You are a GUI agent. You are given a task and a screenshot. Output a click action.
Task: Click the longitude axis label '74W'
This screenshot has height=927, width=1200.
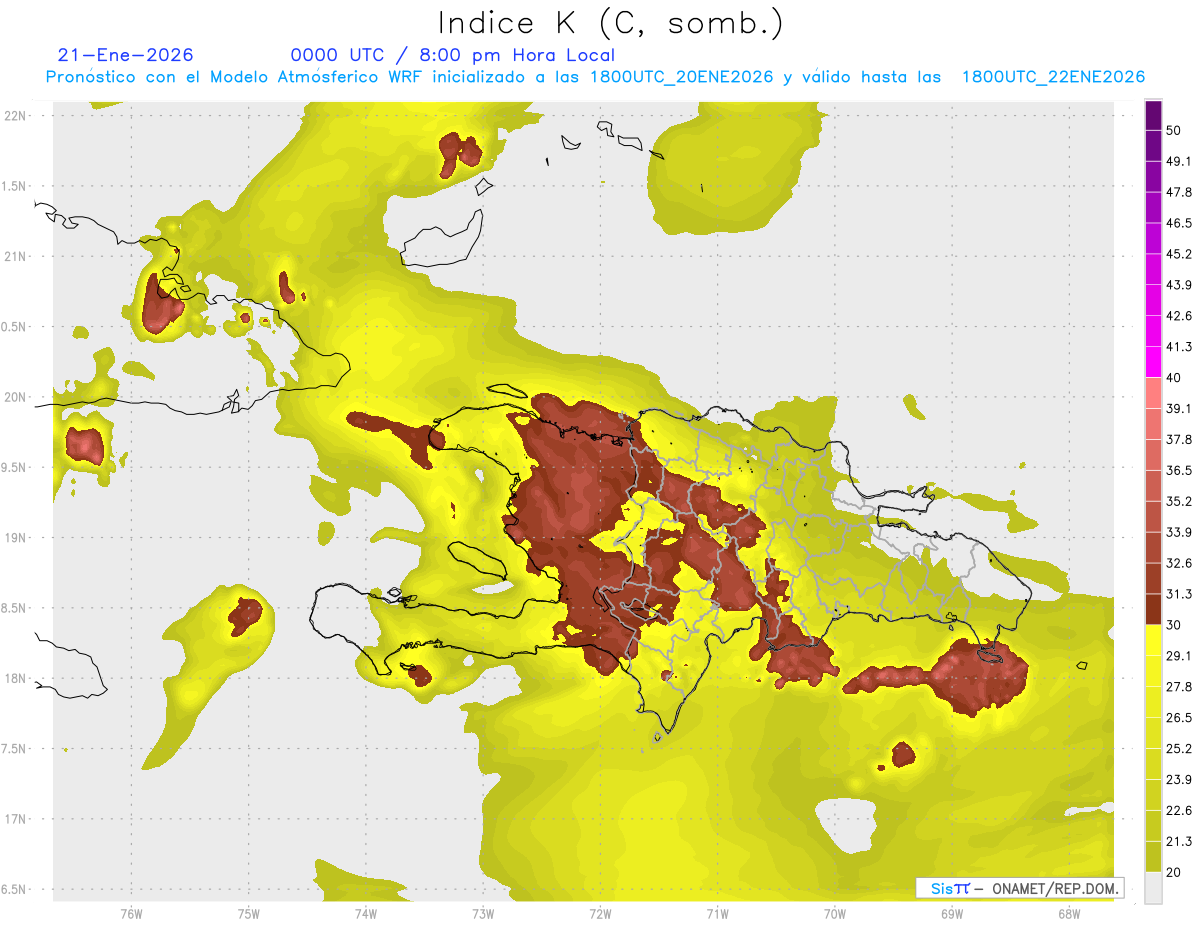click(x=365, y=913)
